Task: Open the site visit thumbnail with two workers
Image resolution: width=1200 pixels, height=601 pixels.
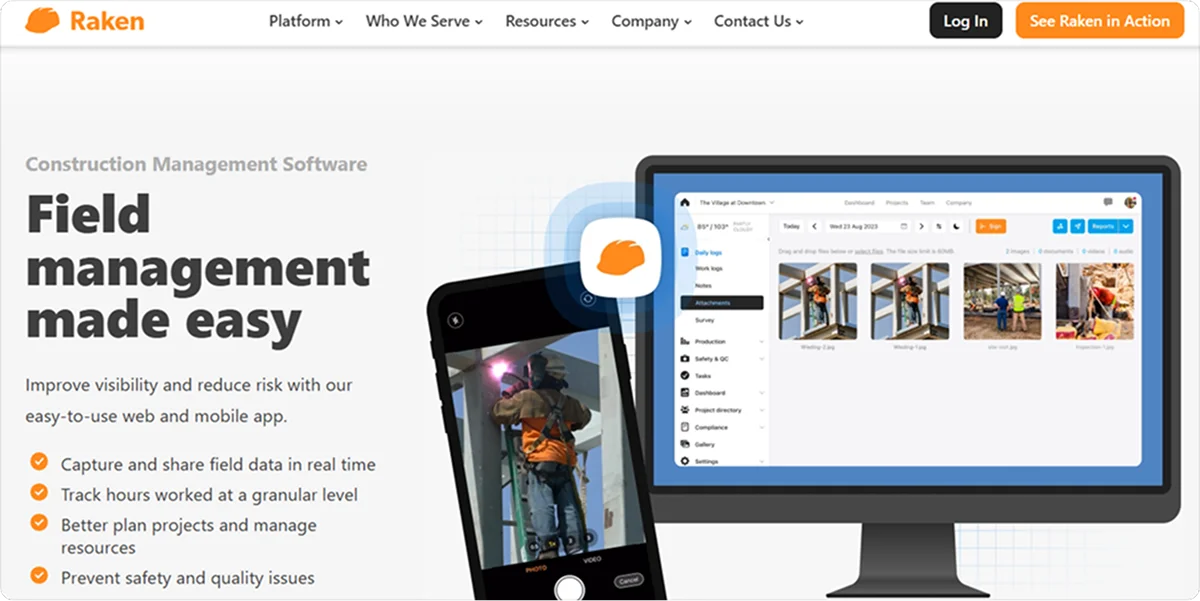Action: coord(1002,301)
